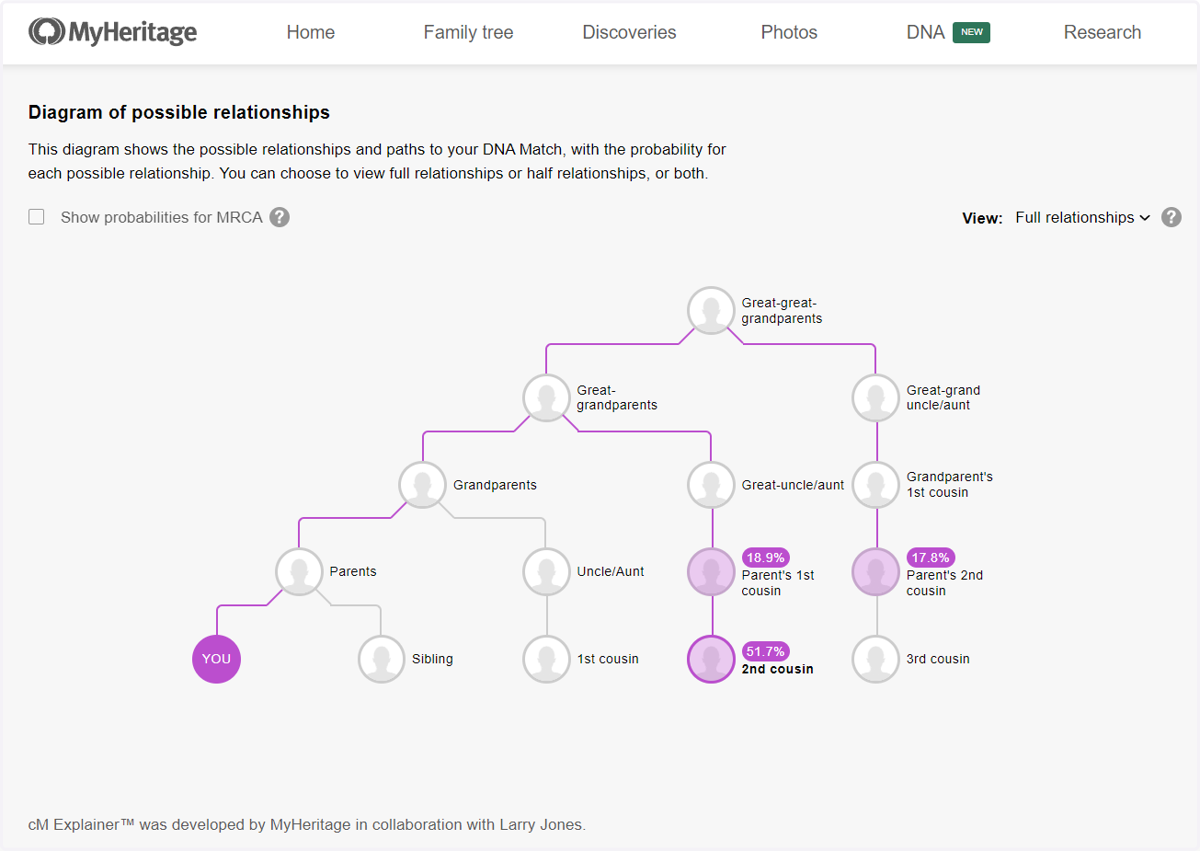The width and height of the screenshot is (1200, 851).
Task: Select the Grandparents avatar node
Action: pyautogui.click(x=423, y=485)
